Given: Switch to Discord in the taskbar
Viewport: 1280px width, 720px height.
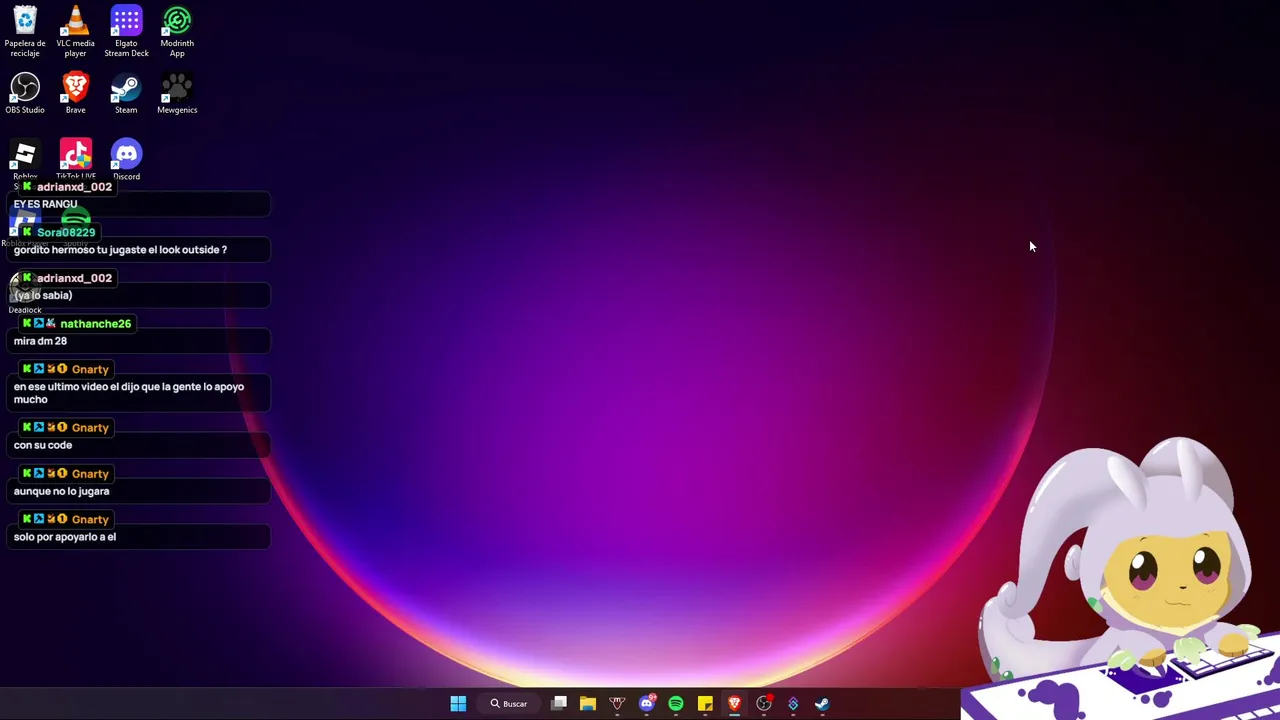Looking at the screenshot, I should click(x=647, y=704).
